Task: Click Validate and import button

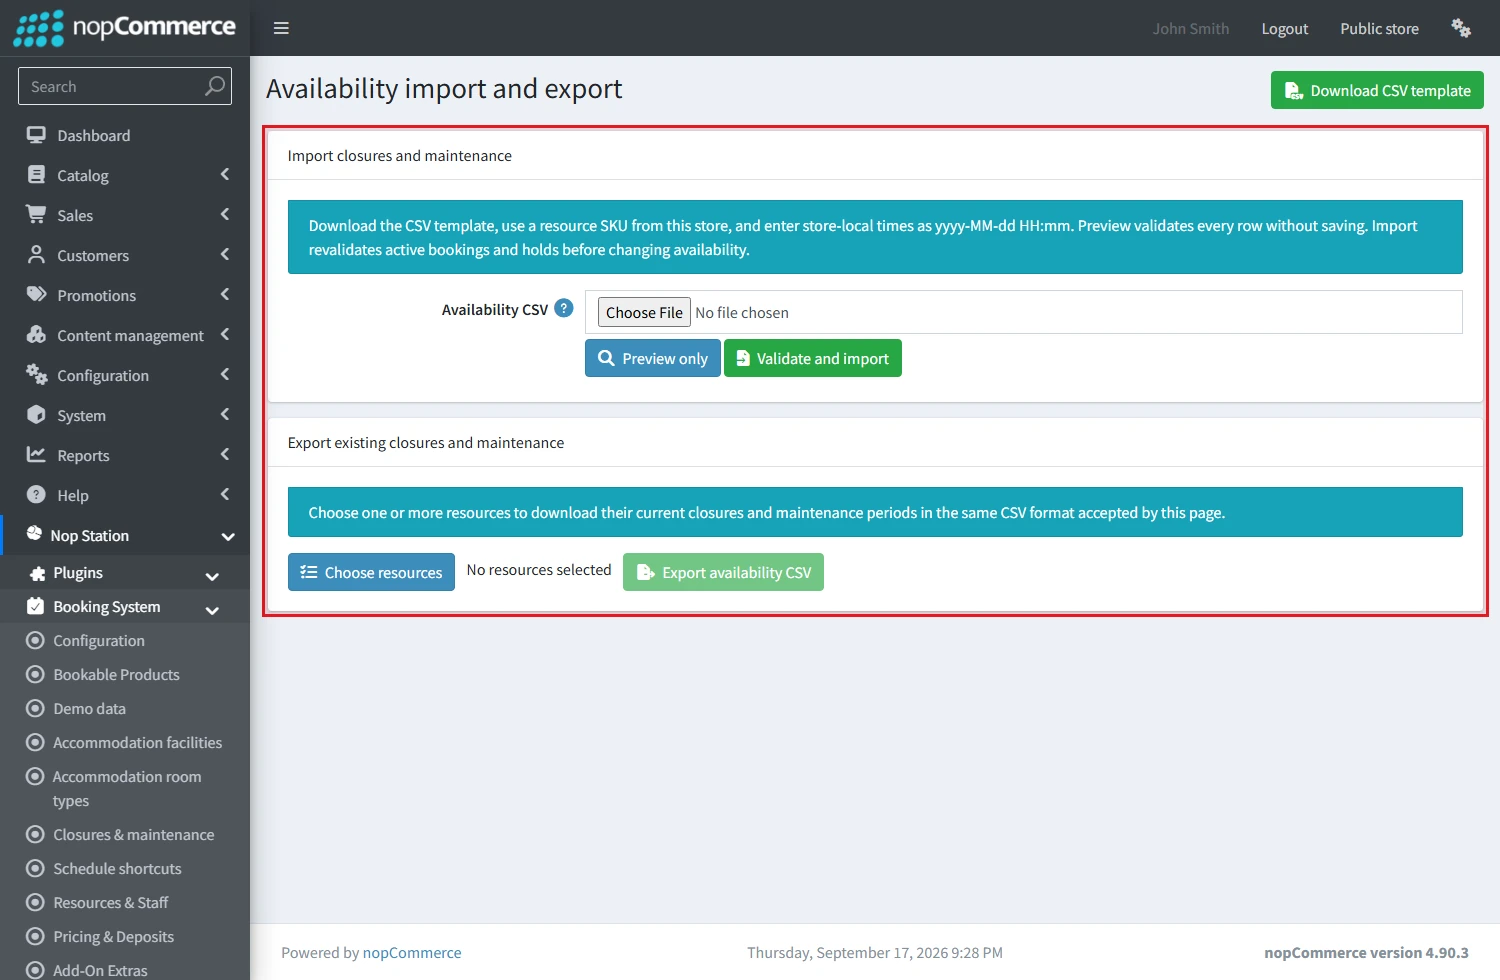Action: (812, 358)
